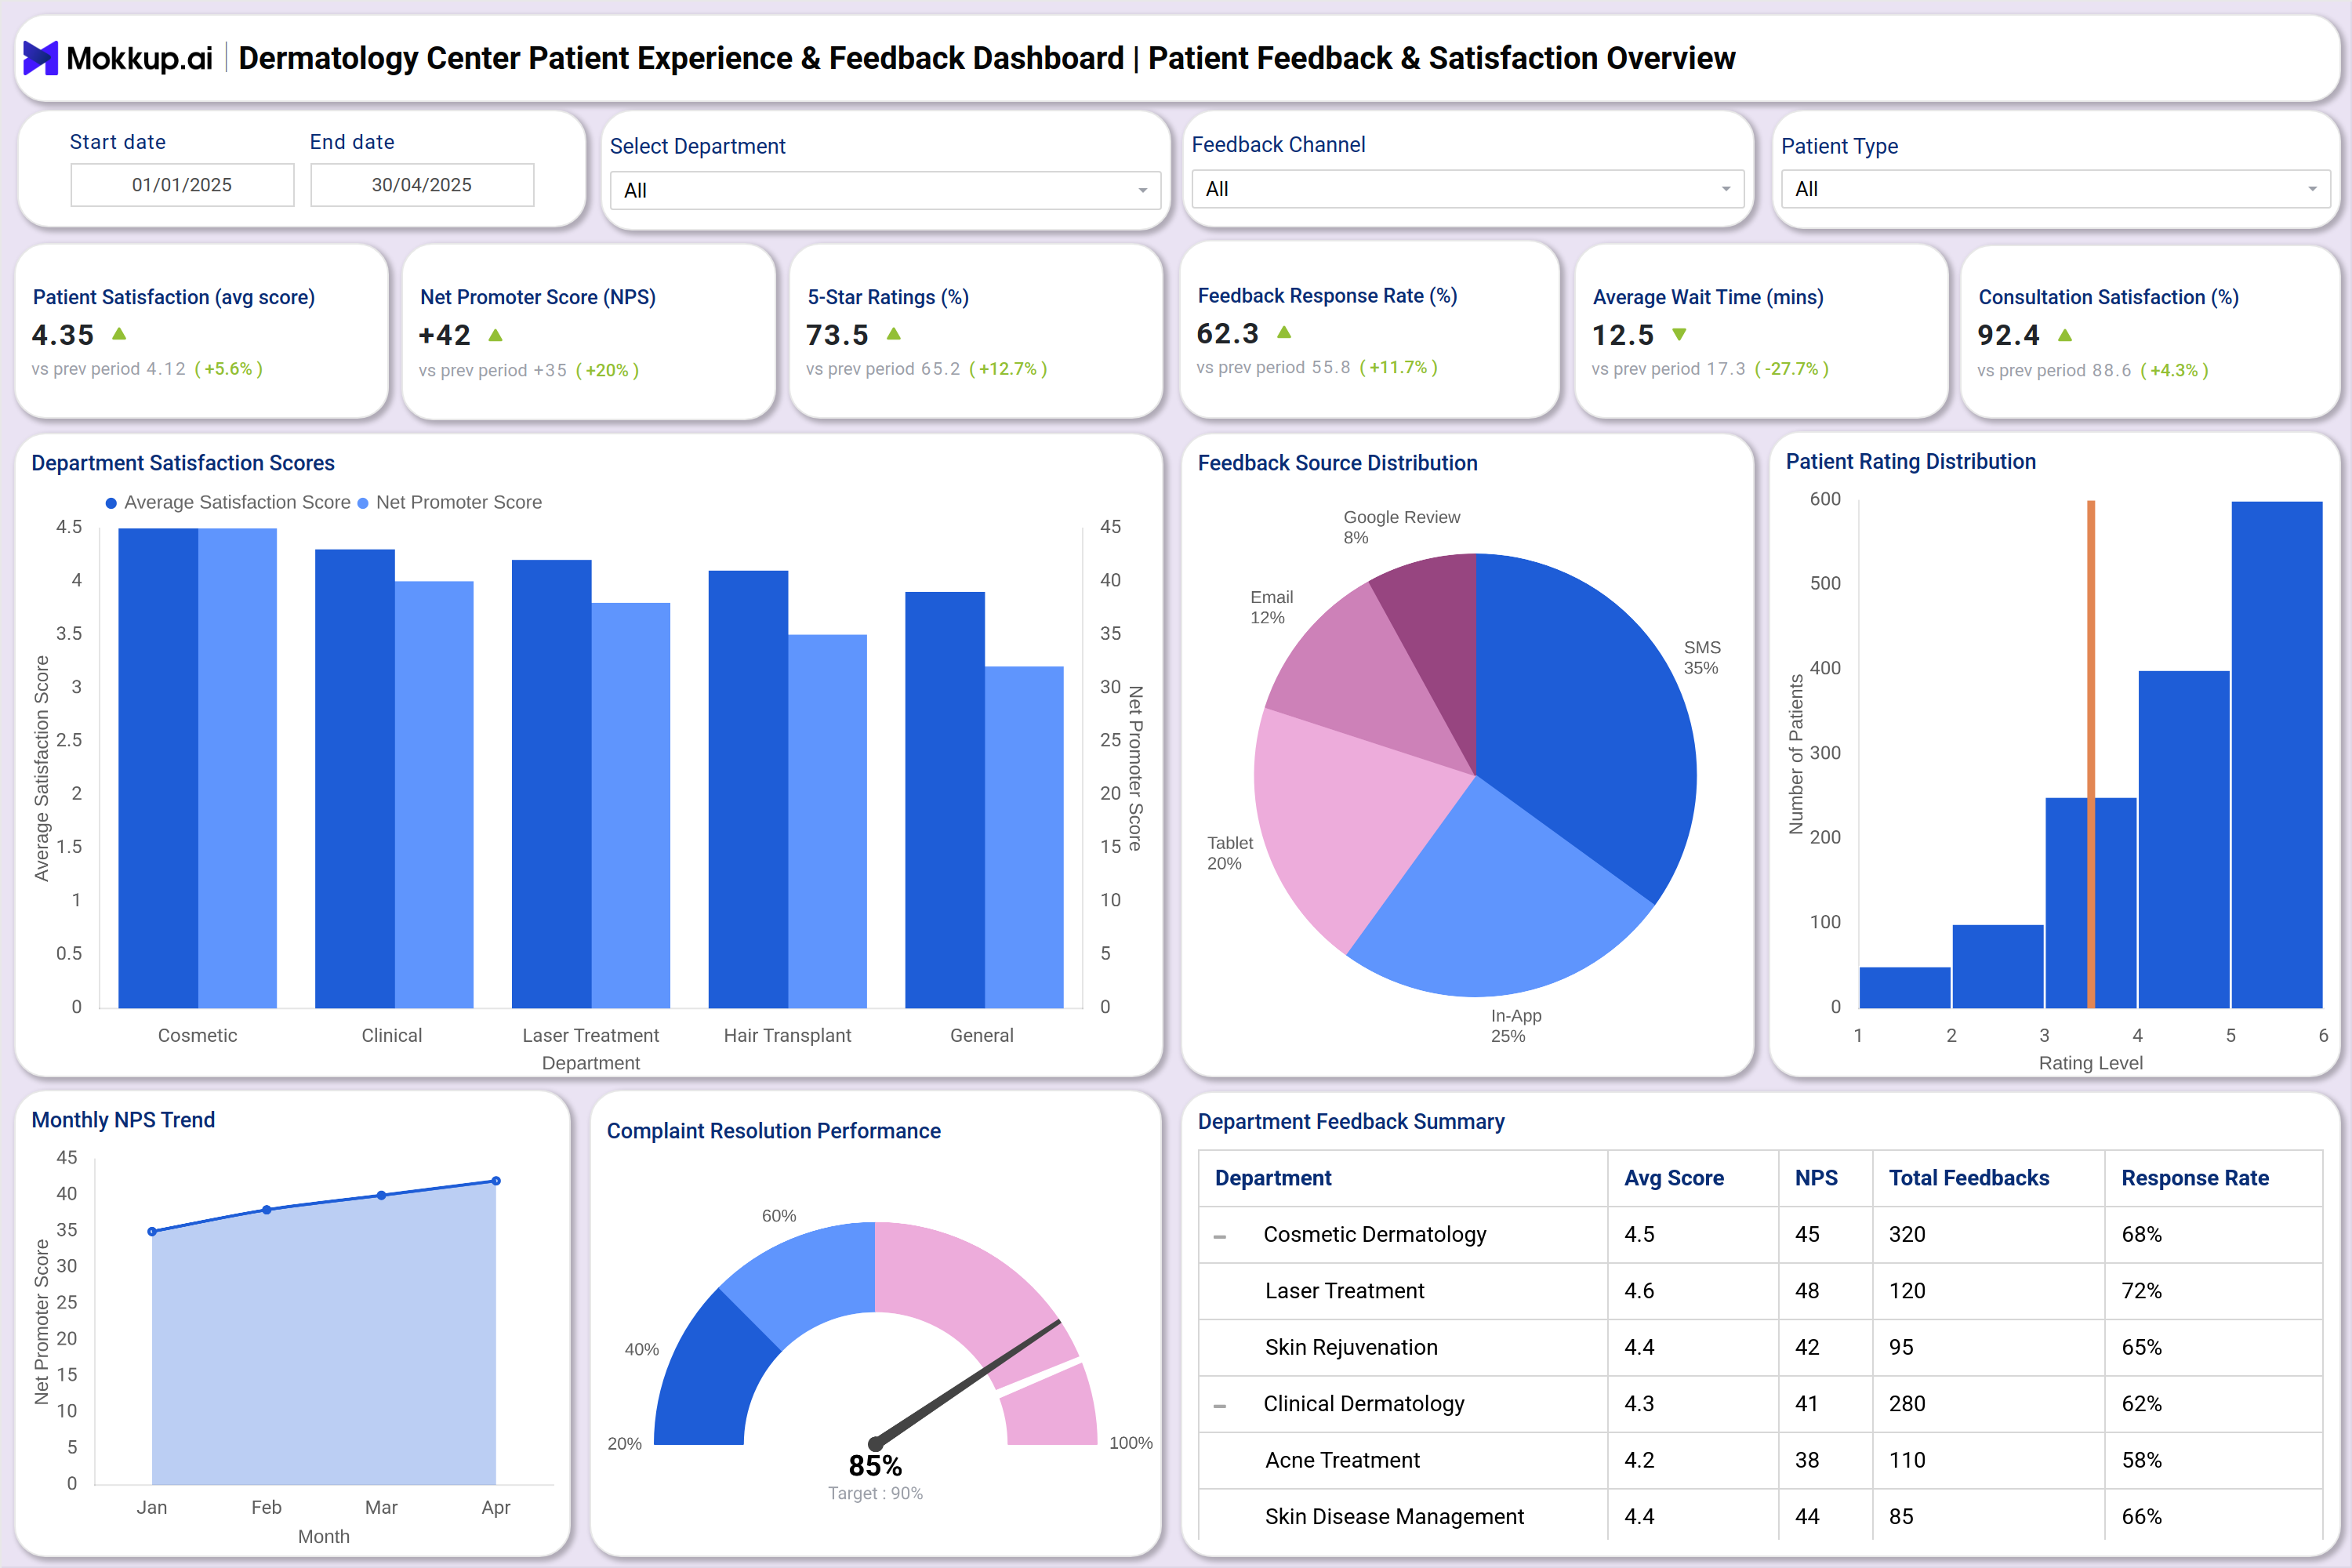The width and height of the screenshot is (2352, 1568).
Task: Click the up arrow beside Feedback Response Rate 62.3
Action: coord(1284,332)
